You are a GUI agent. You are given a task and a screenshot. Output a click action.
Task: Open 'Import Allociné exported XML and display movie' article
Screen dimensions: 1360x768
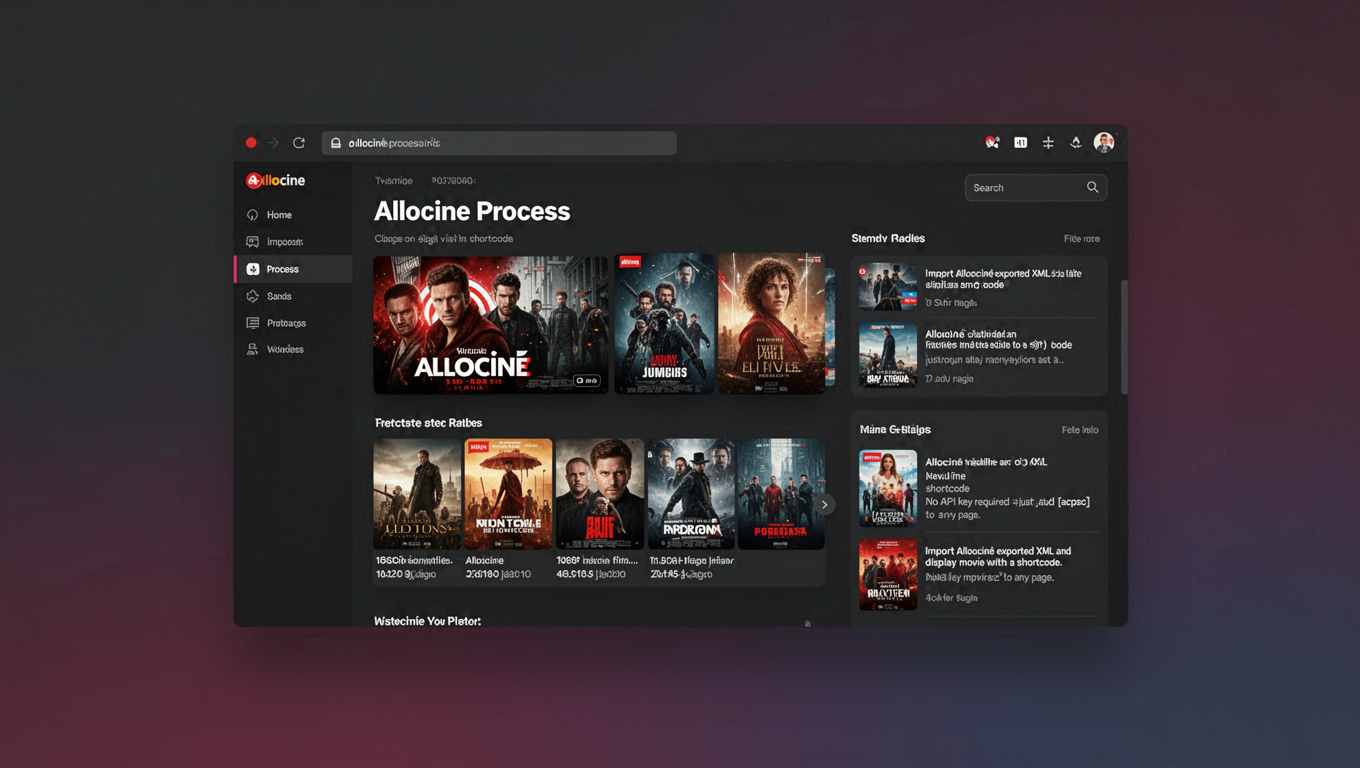998,556
